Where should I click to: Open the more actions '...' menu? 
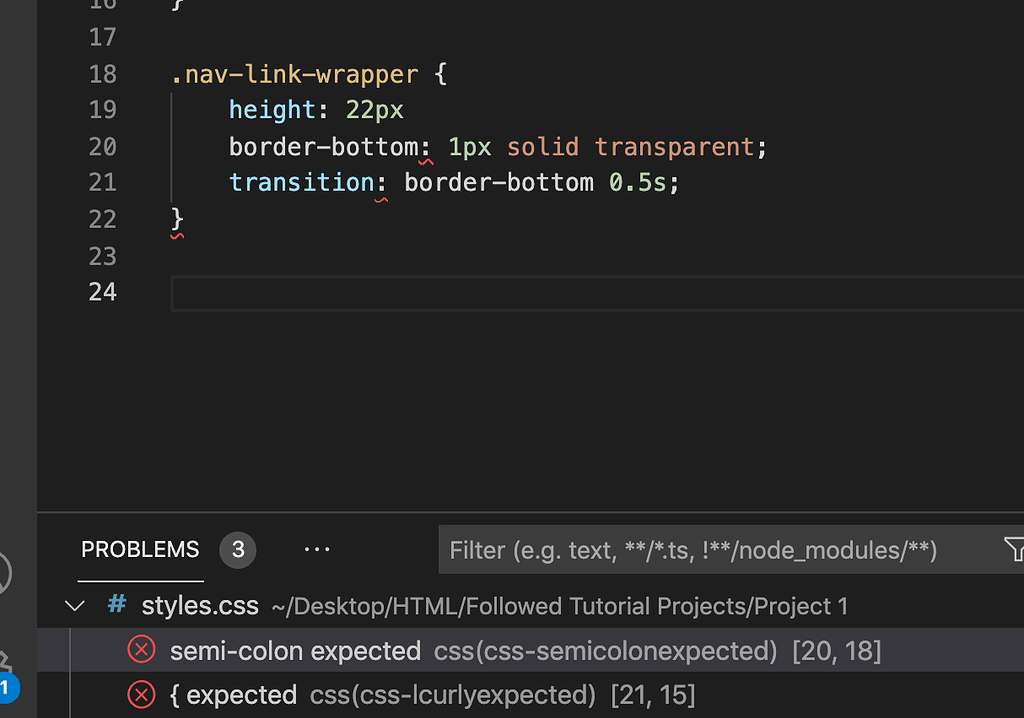pos(317,549)
